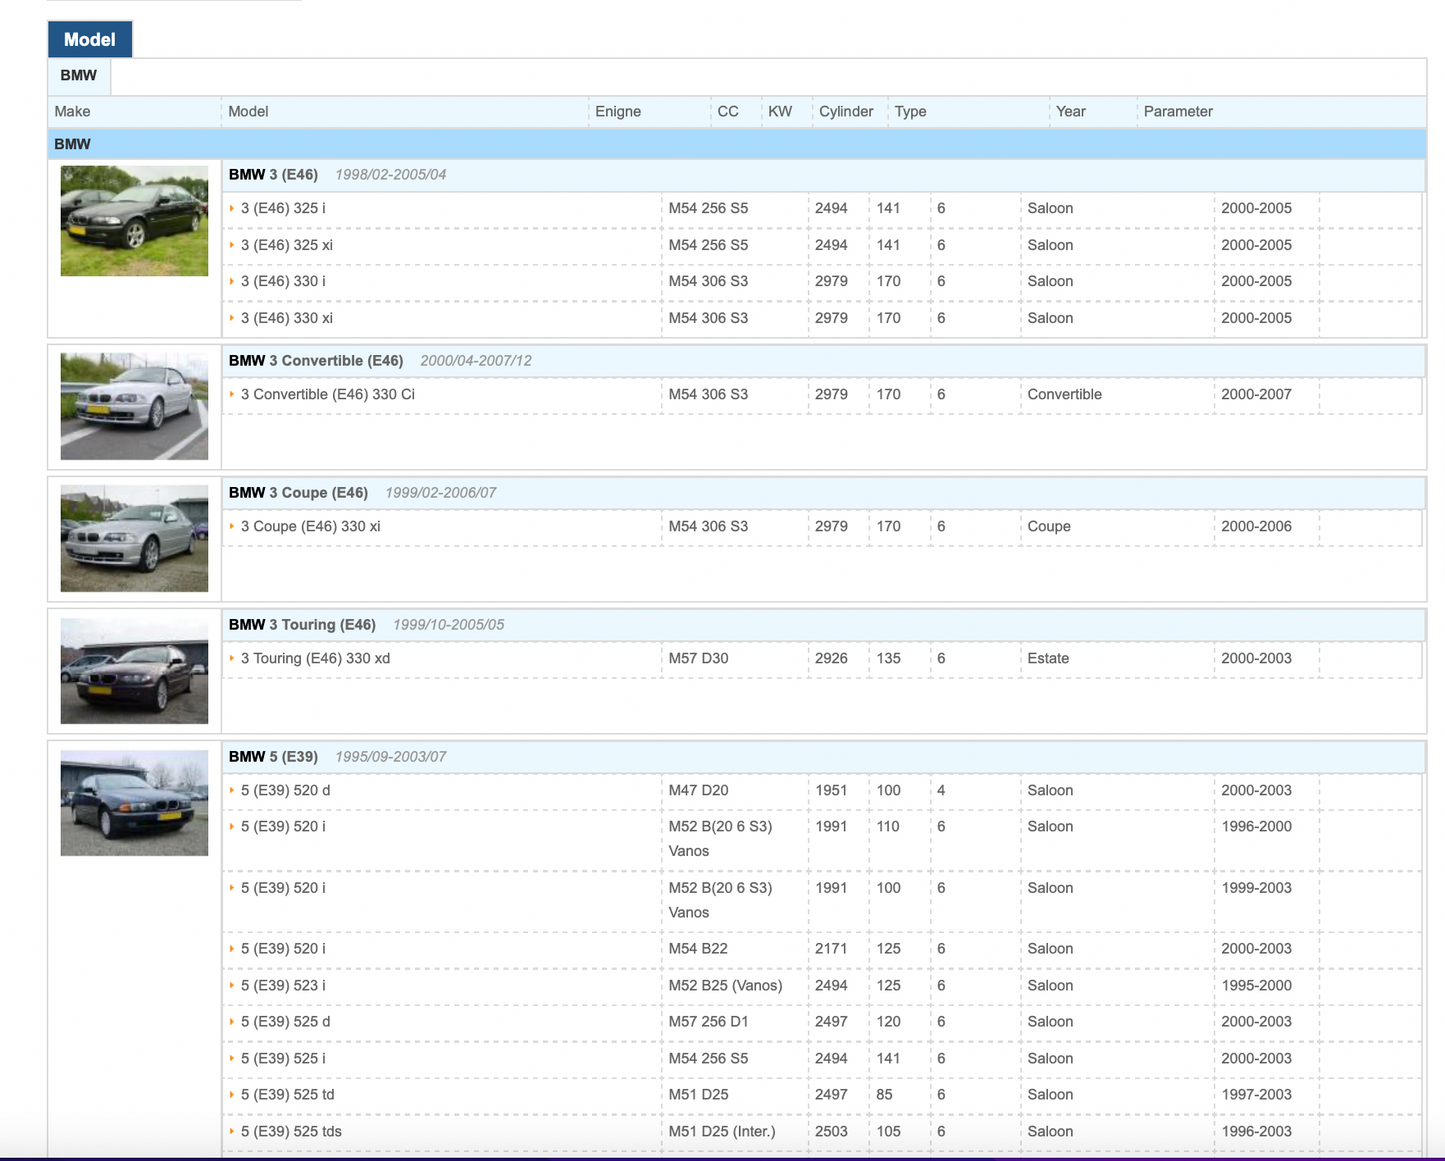Click the Year column header
This screenshot has width=1445, height=1161.
pos(1070,112)
